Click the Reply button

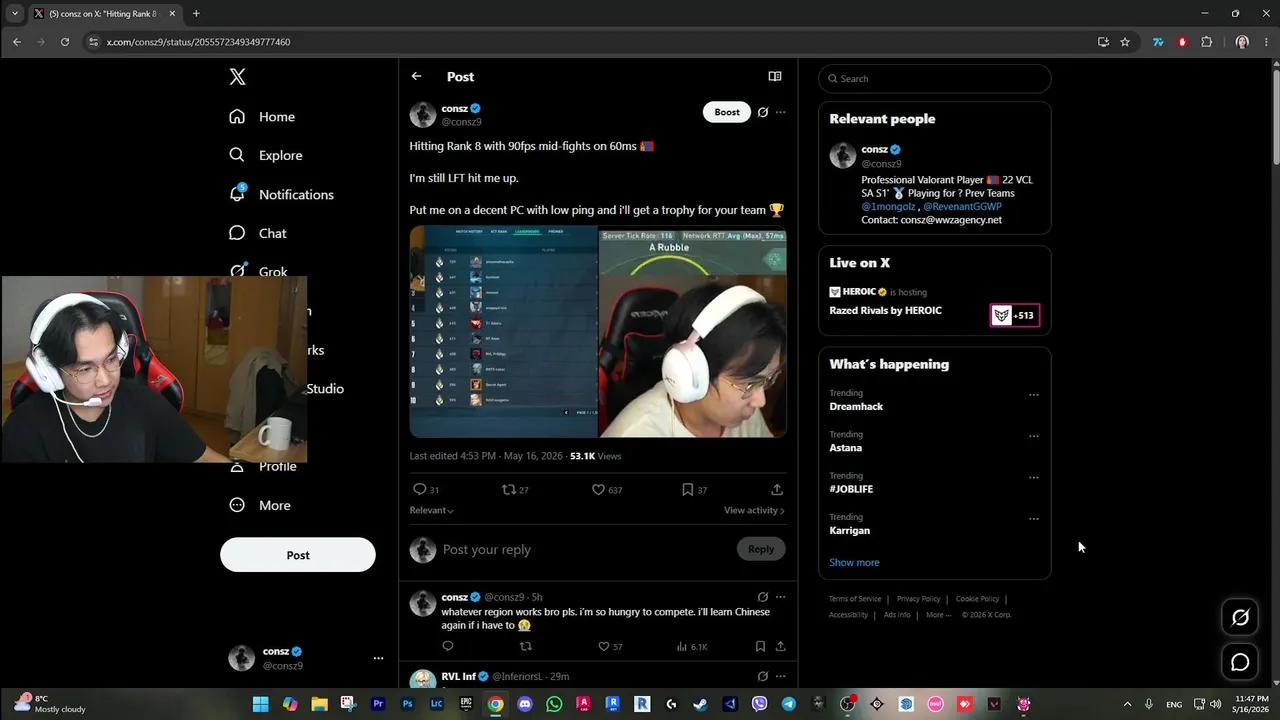coord(761,548)
